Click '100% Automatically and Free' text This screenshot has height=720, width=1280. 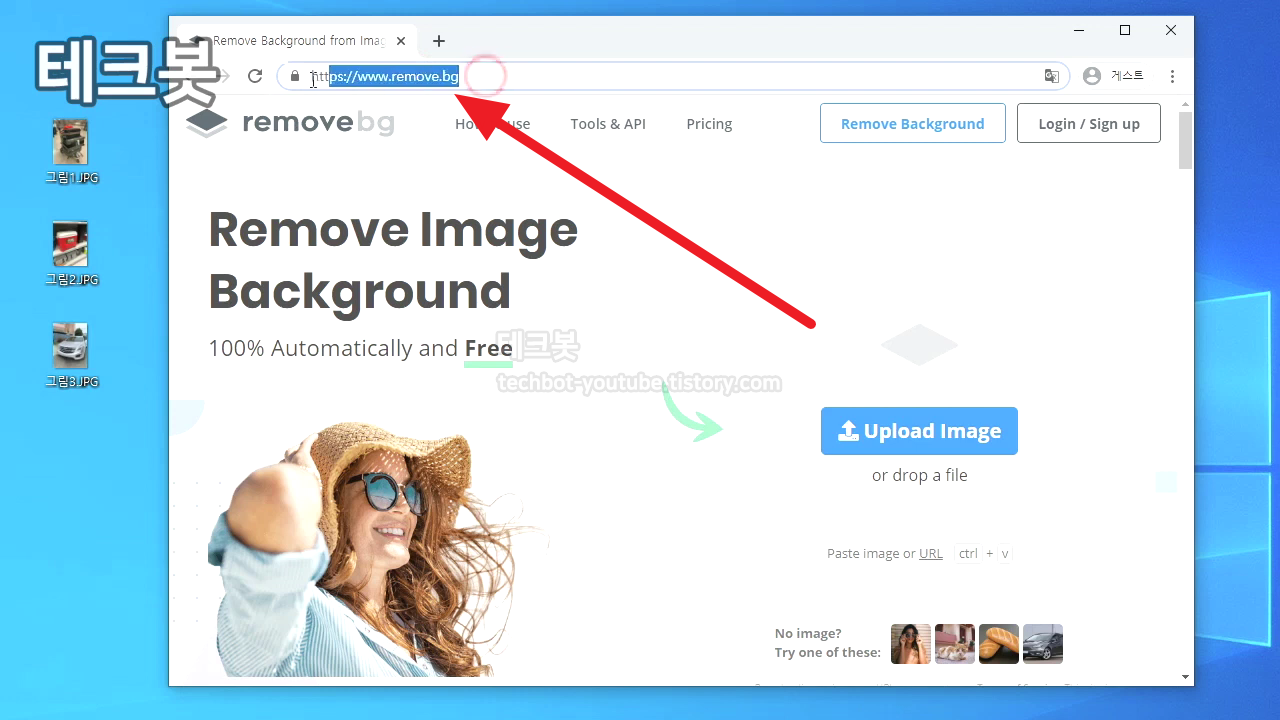click(x=360, y=348)
